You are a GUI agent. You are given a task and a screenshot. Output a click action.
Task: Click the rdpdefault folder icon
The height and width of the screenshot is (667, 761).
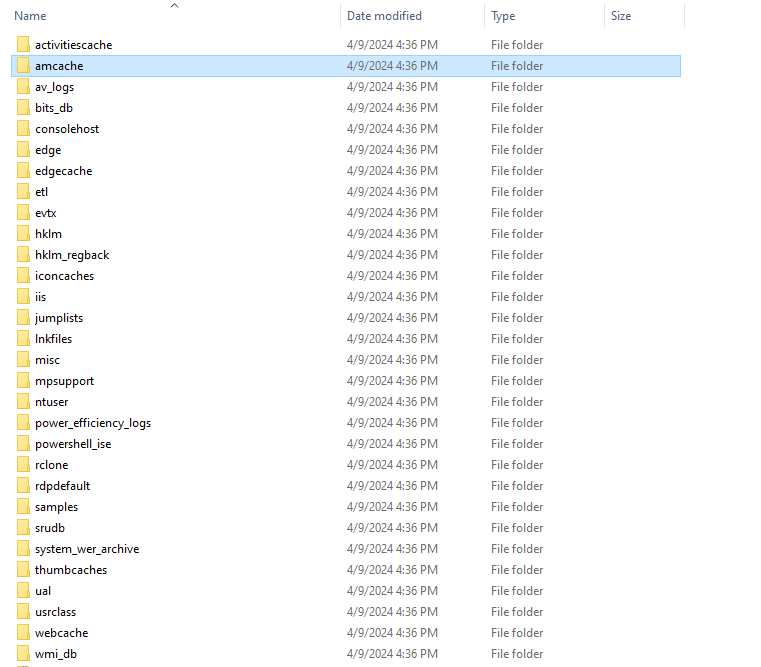pos(23,485)
